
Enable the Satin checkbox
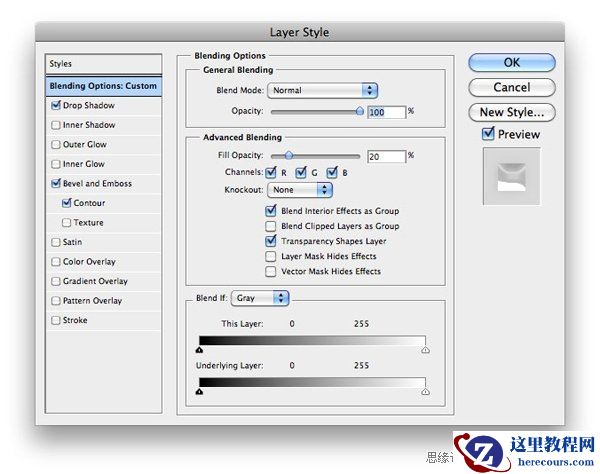tap(56, 242)
